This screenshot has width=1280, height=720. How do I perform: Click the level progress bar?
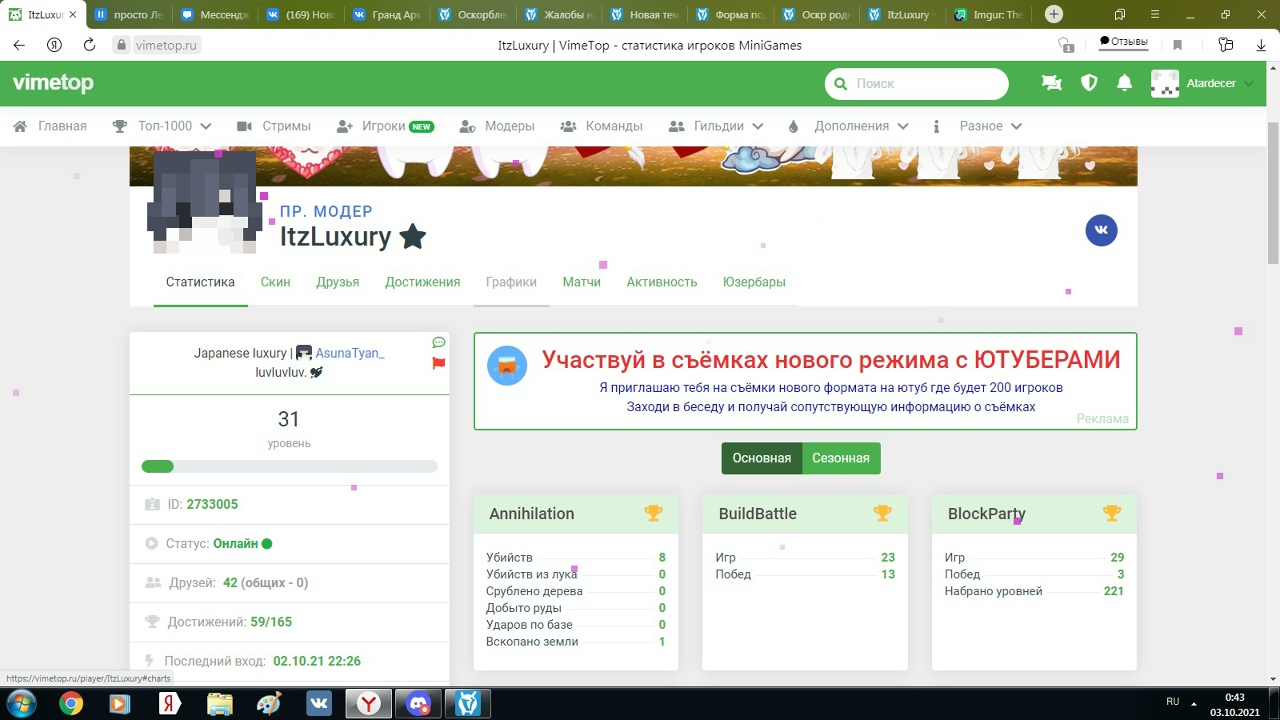point(289,466)
